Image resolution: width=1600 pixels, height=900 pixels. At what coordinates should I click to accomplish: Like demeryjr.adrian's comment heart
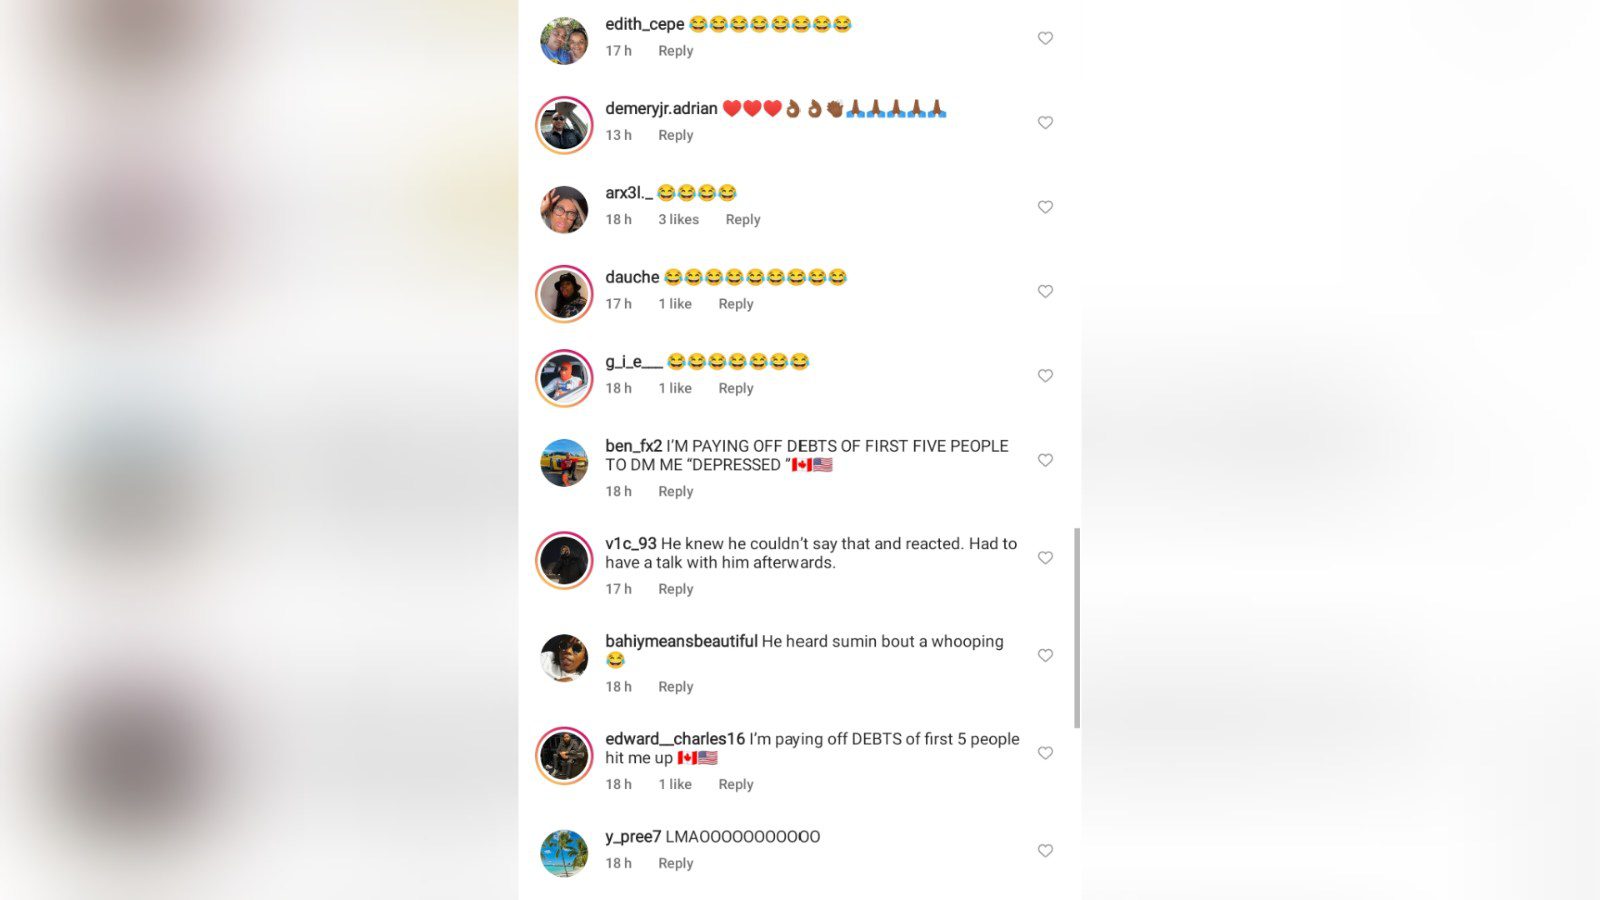1045,122
